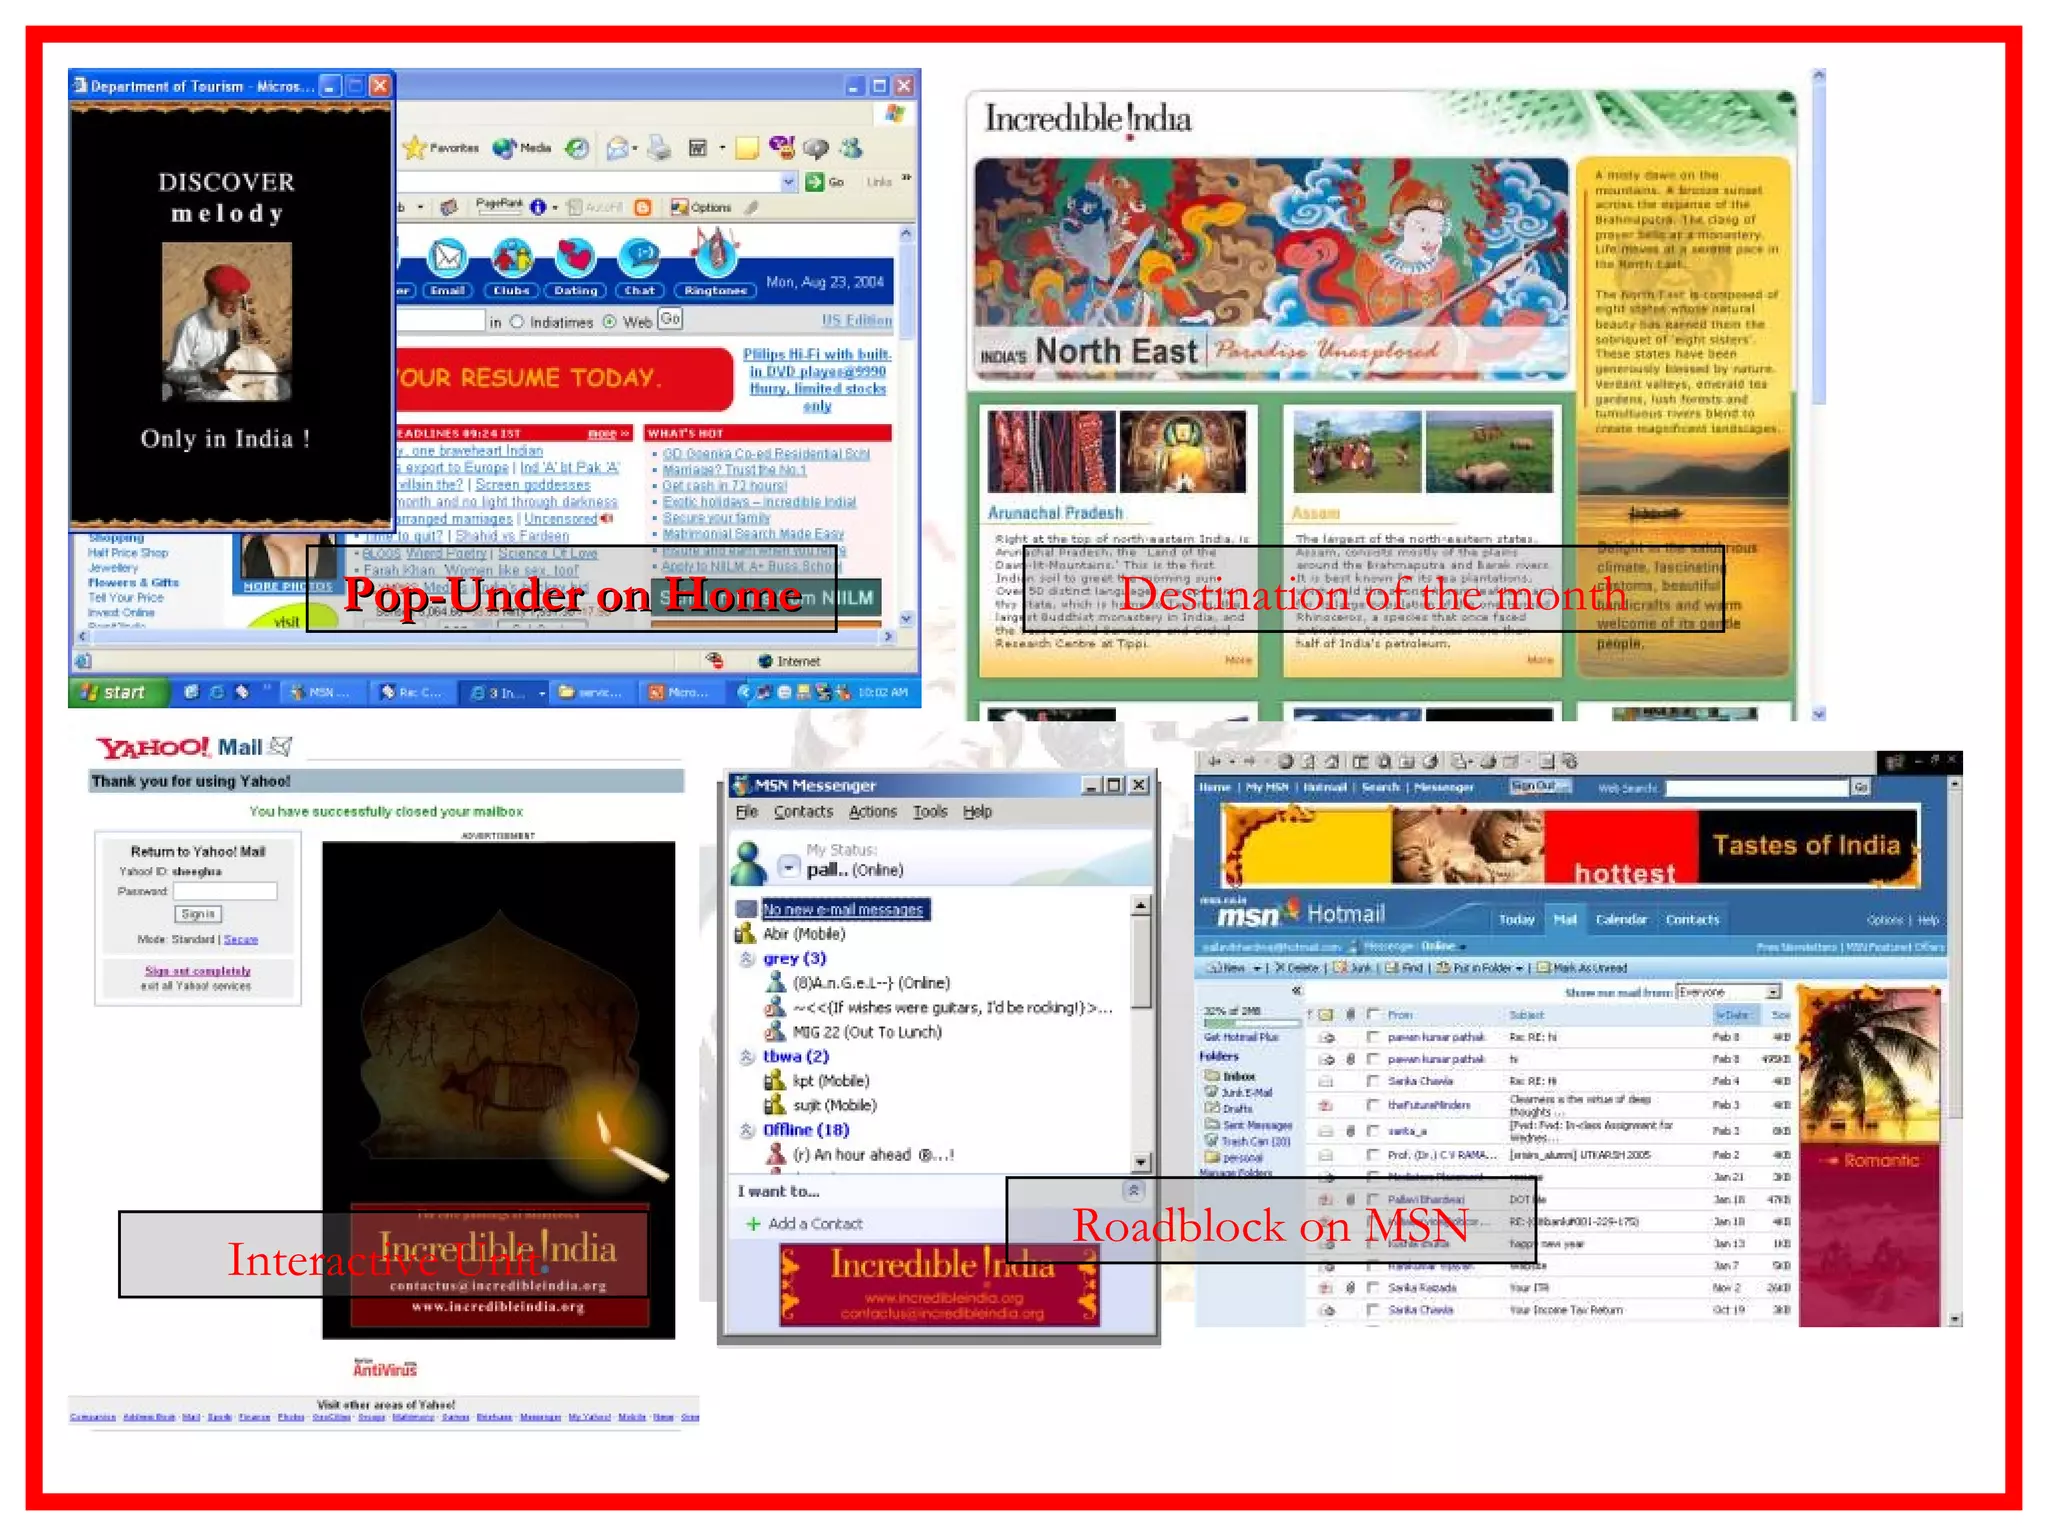Click the Media toolbar icon
Screen dimensions: 2048x1536
522,148
